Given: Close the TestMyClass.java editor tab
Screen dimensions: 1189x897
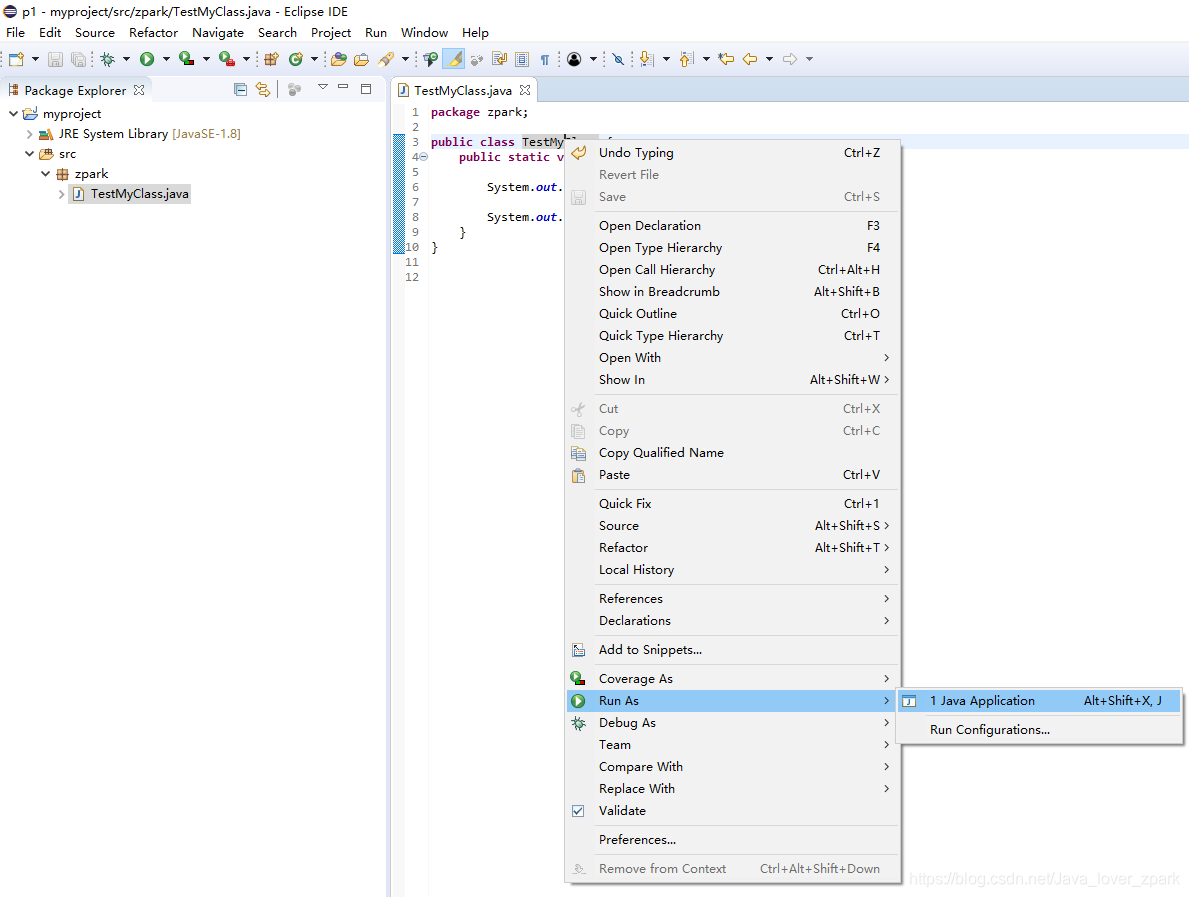Looking at the screenshot, I should pos(525,90).
